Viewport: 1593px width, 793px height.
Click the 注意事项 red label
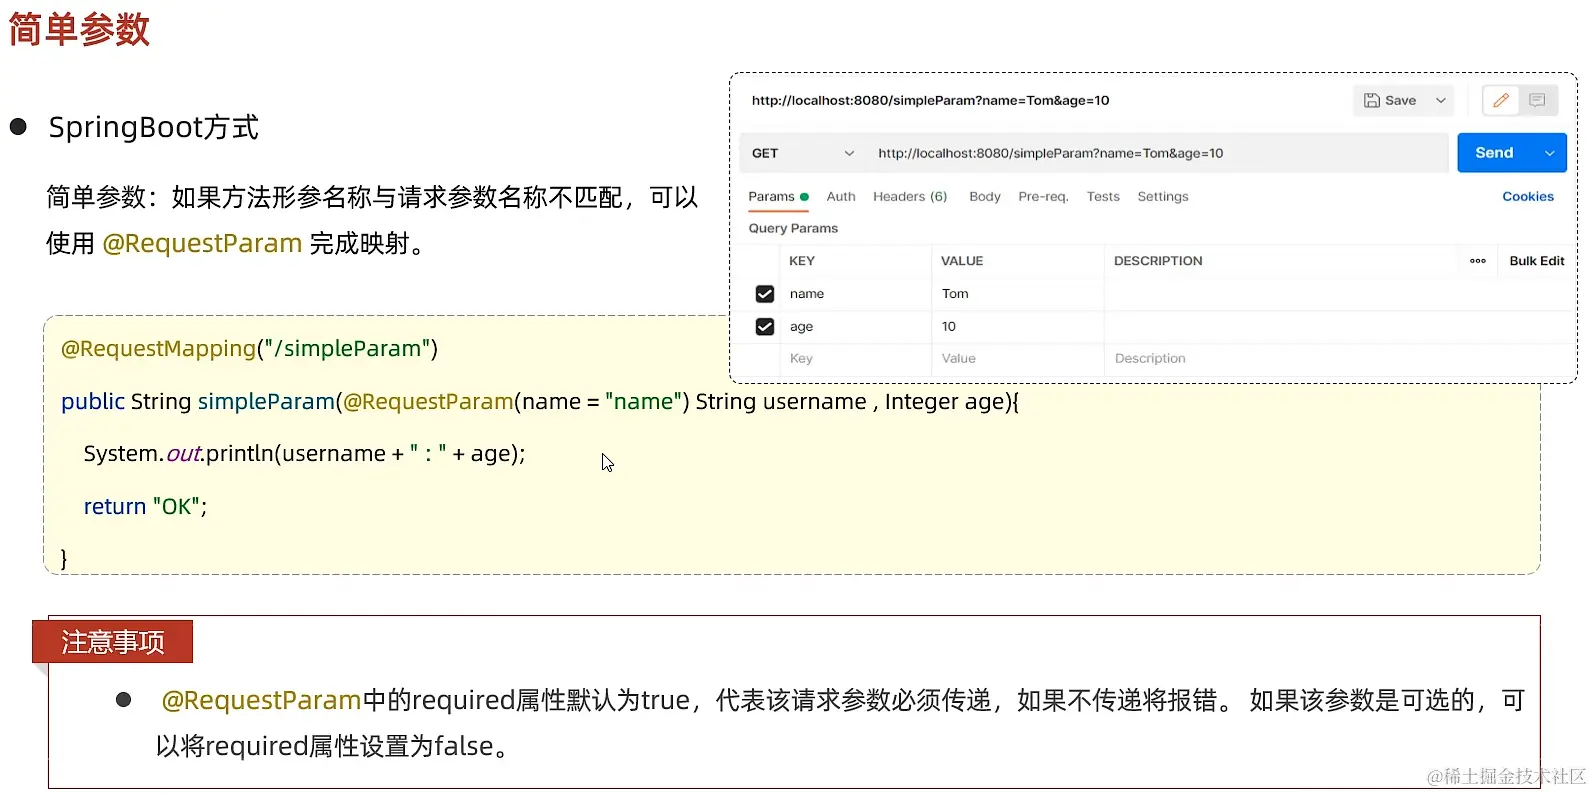pos(112,642)
